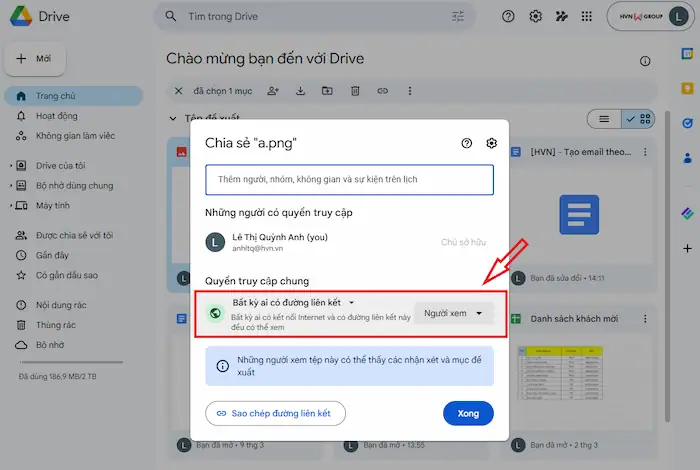Click help icon in share dialog

click(466, 143)
